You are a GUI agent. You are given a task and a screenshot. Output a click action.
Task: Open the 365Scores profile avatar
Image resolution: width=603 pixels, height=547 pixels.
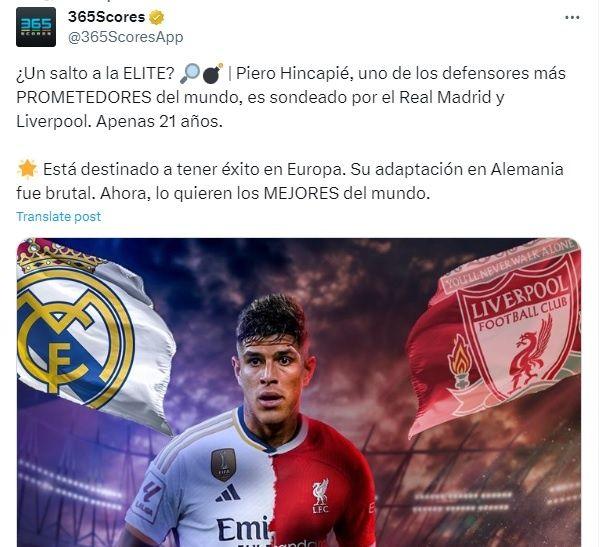[x=36, y=27]
